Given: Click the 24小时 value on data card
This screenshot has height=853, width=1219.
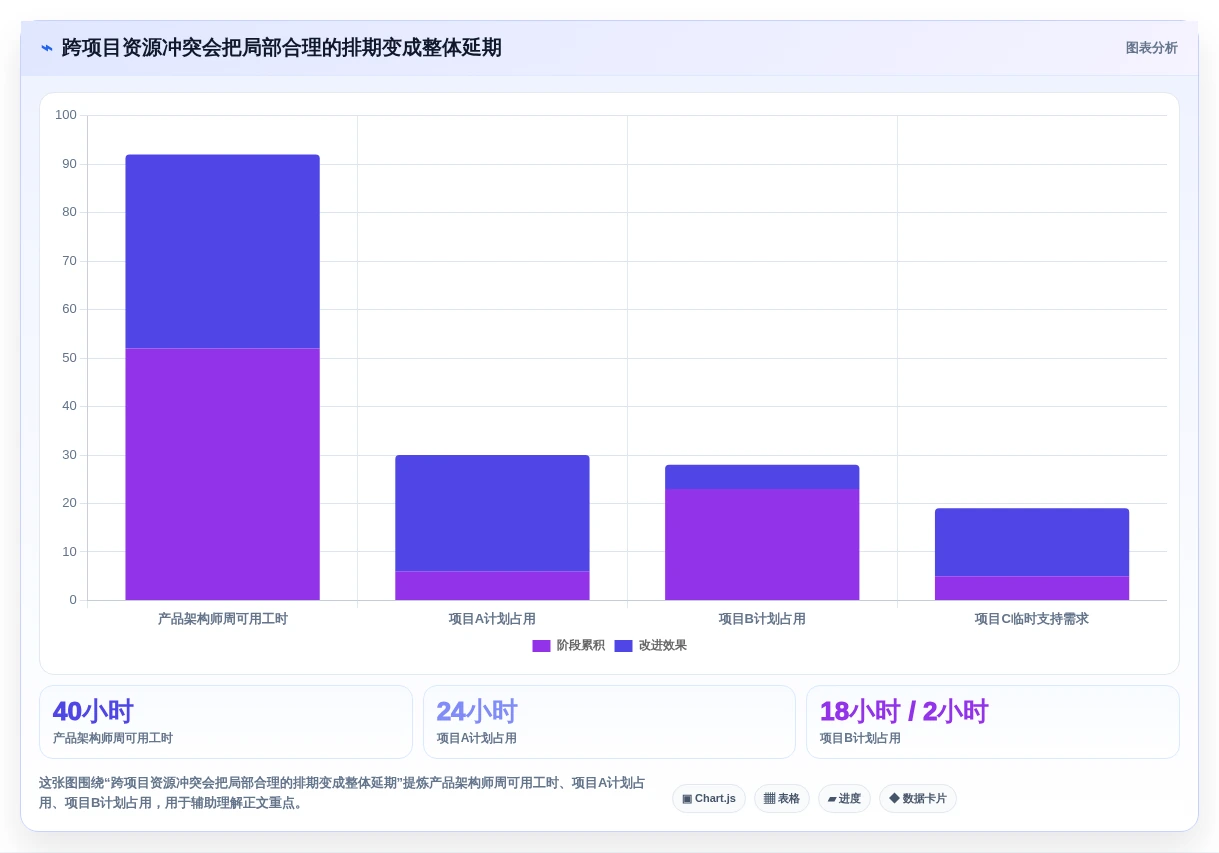Looking at the screenshot, I should coord(477,712).
